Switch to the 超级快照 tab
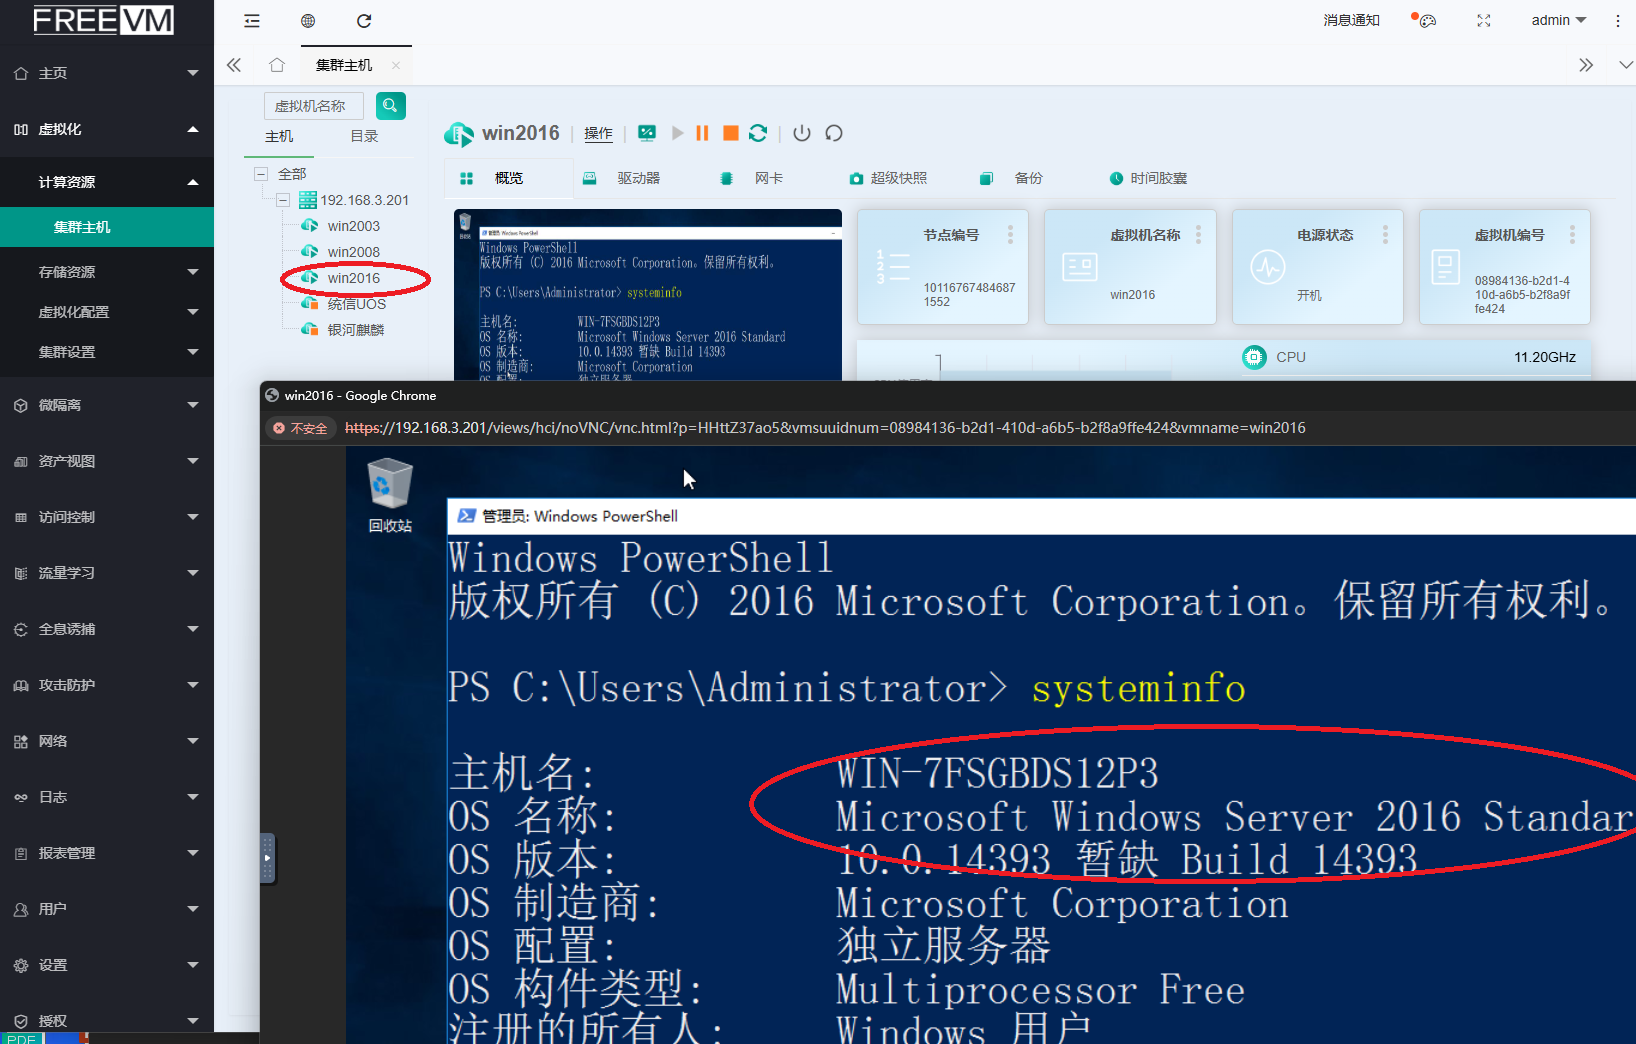This screenshot has width=1636, height=1044. click(x=889, y=178)
